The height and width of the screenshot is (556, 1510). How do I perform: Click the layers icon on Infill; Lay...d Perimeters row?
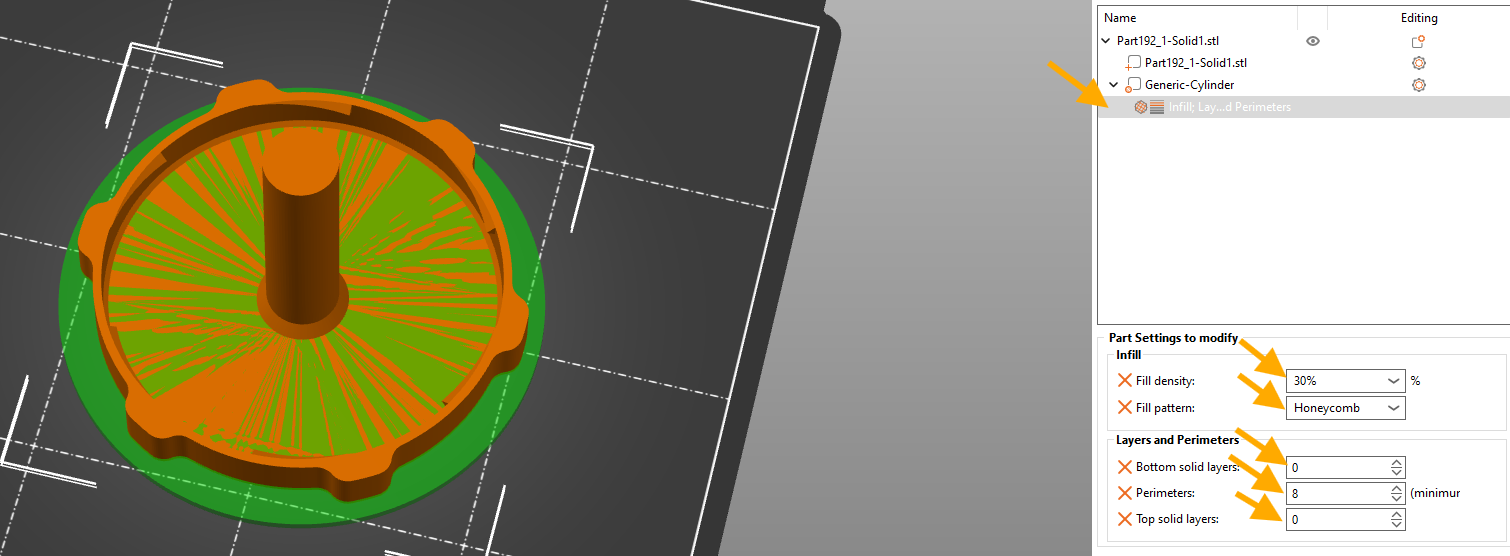pyautogui.click(x=1156, y=107)
